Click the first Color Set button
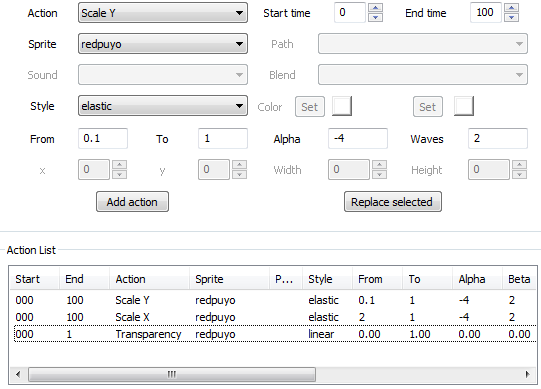The height and width of the screenshot is (389, 541). coord(310,107)
